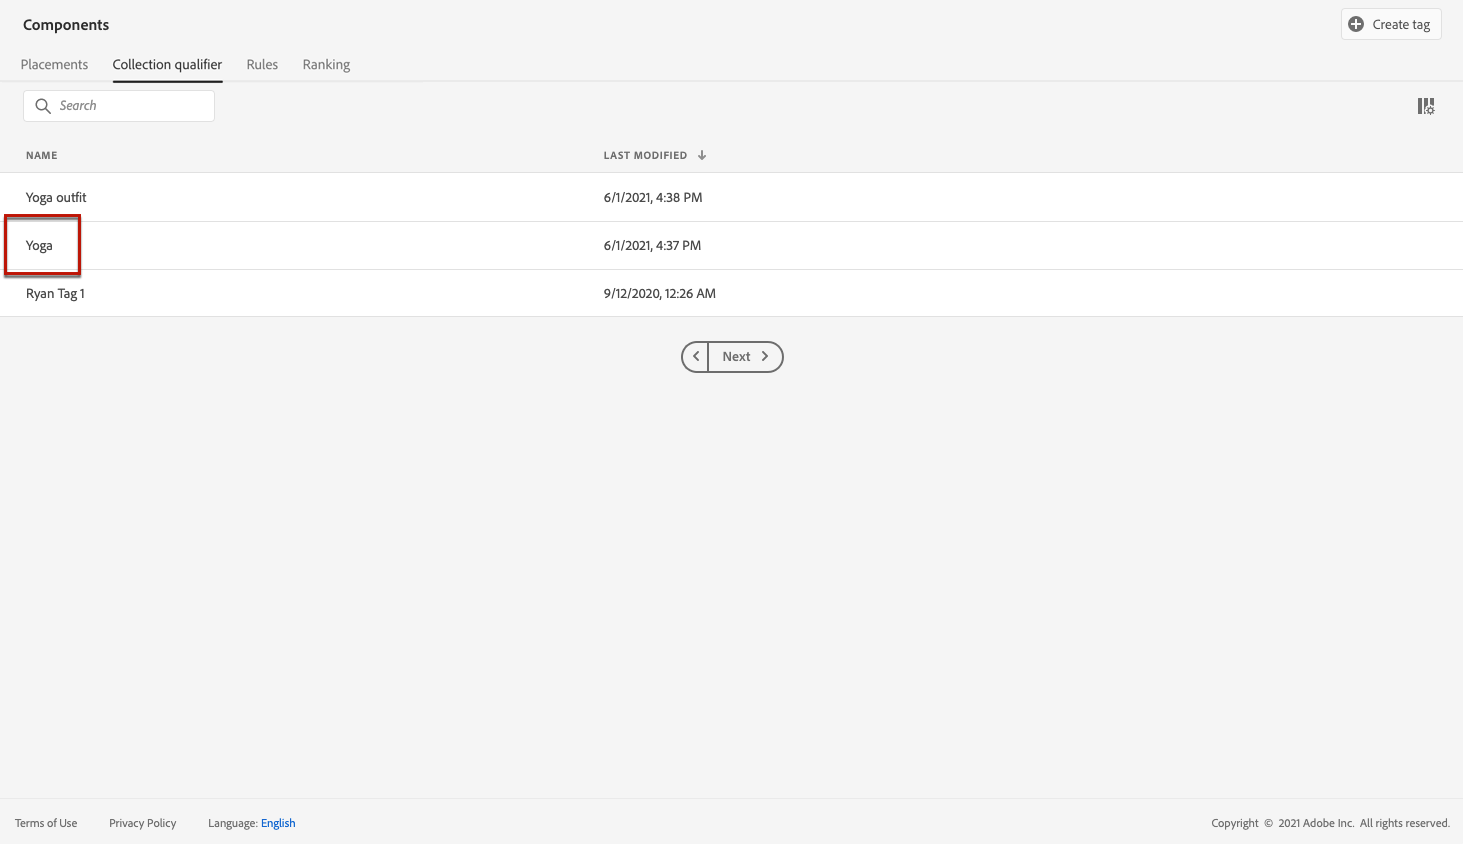Open the Privacy Policy link

point(143,823)
